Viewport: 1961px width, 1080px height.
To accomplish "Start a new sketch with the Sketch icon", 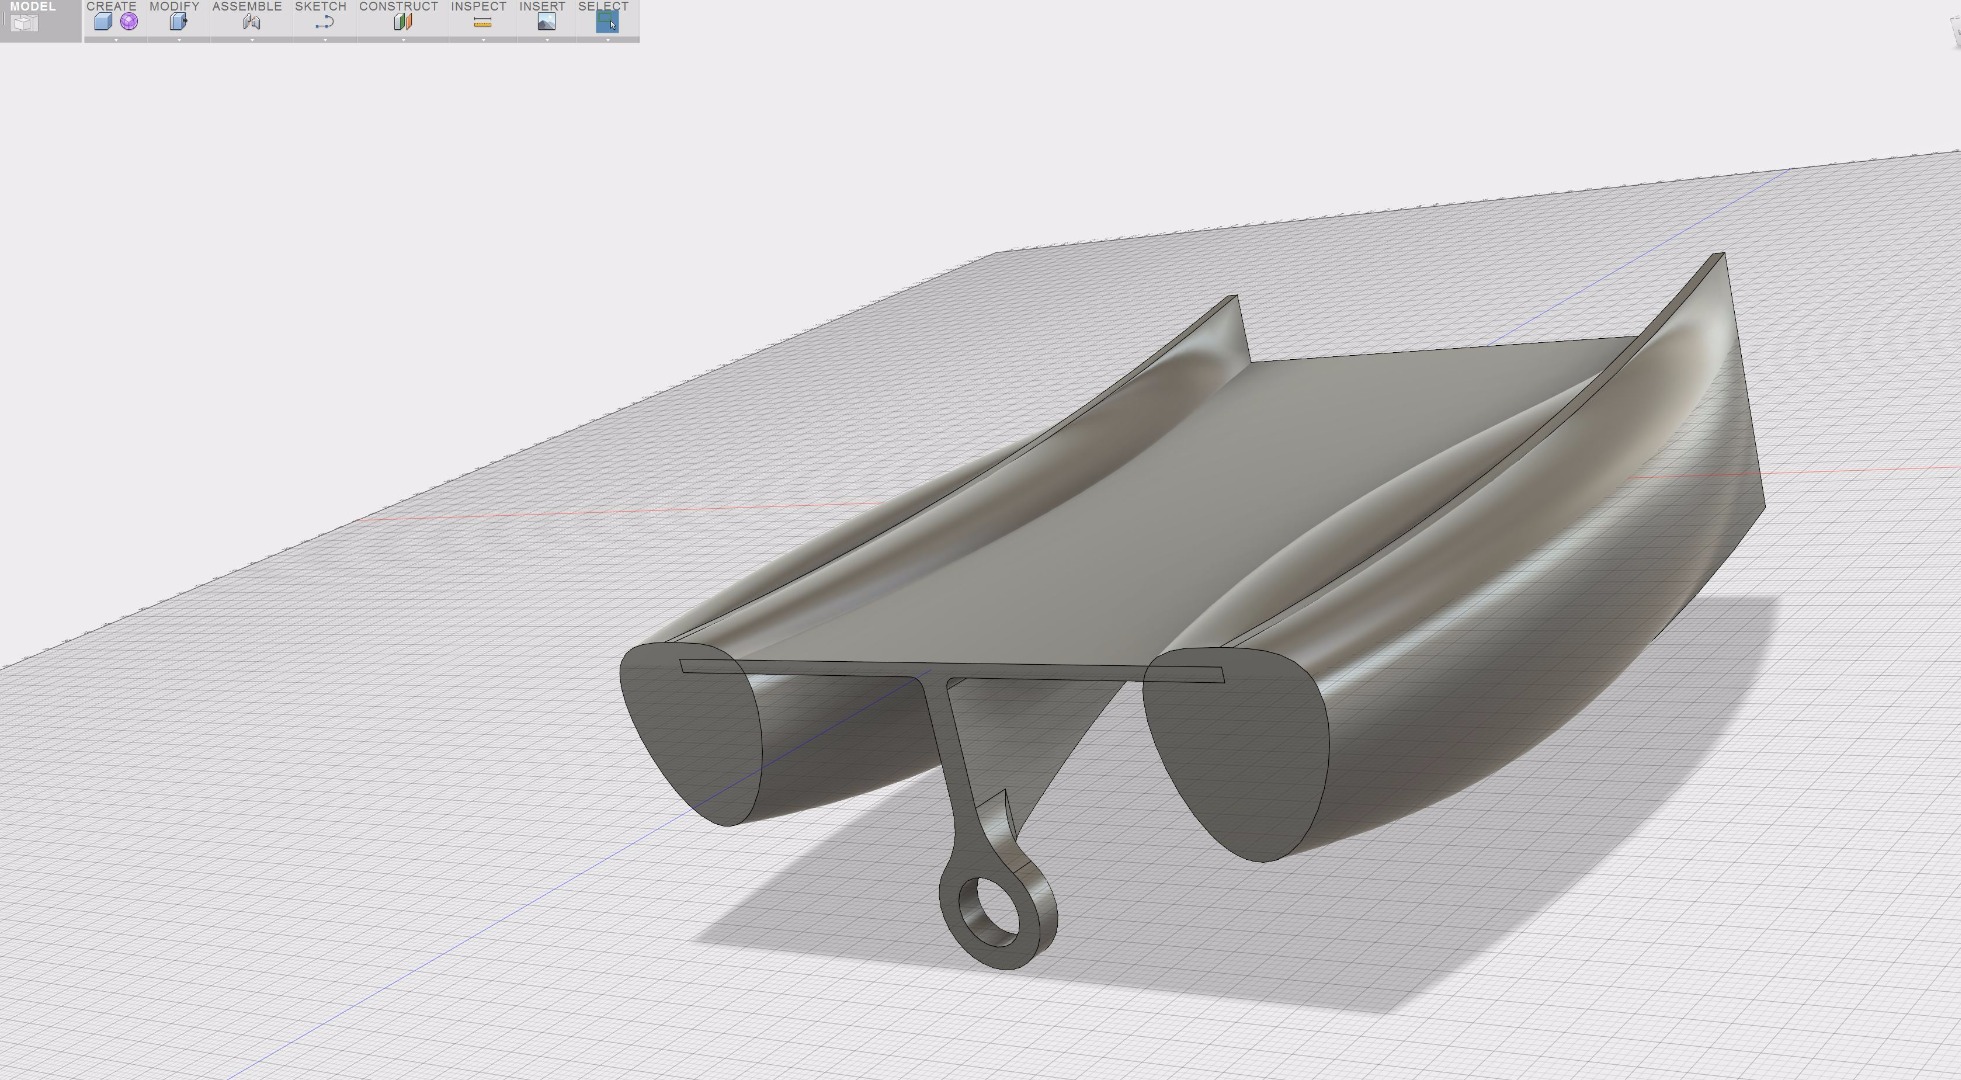I will pos(324,22).
